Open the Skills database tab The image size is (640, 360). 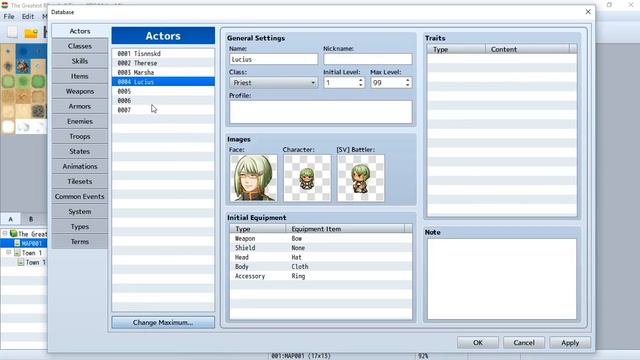pyautogui.click(x=80, y=61)
